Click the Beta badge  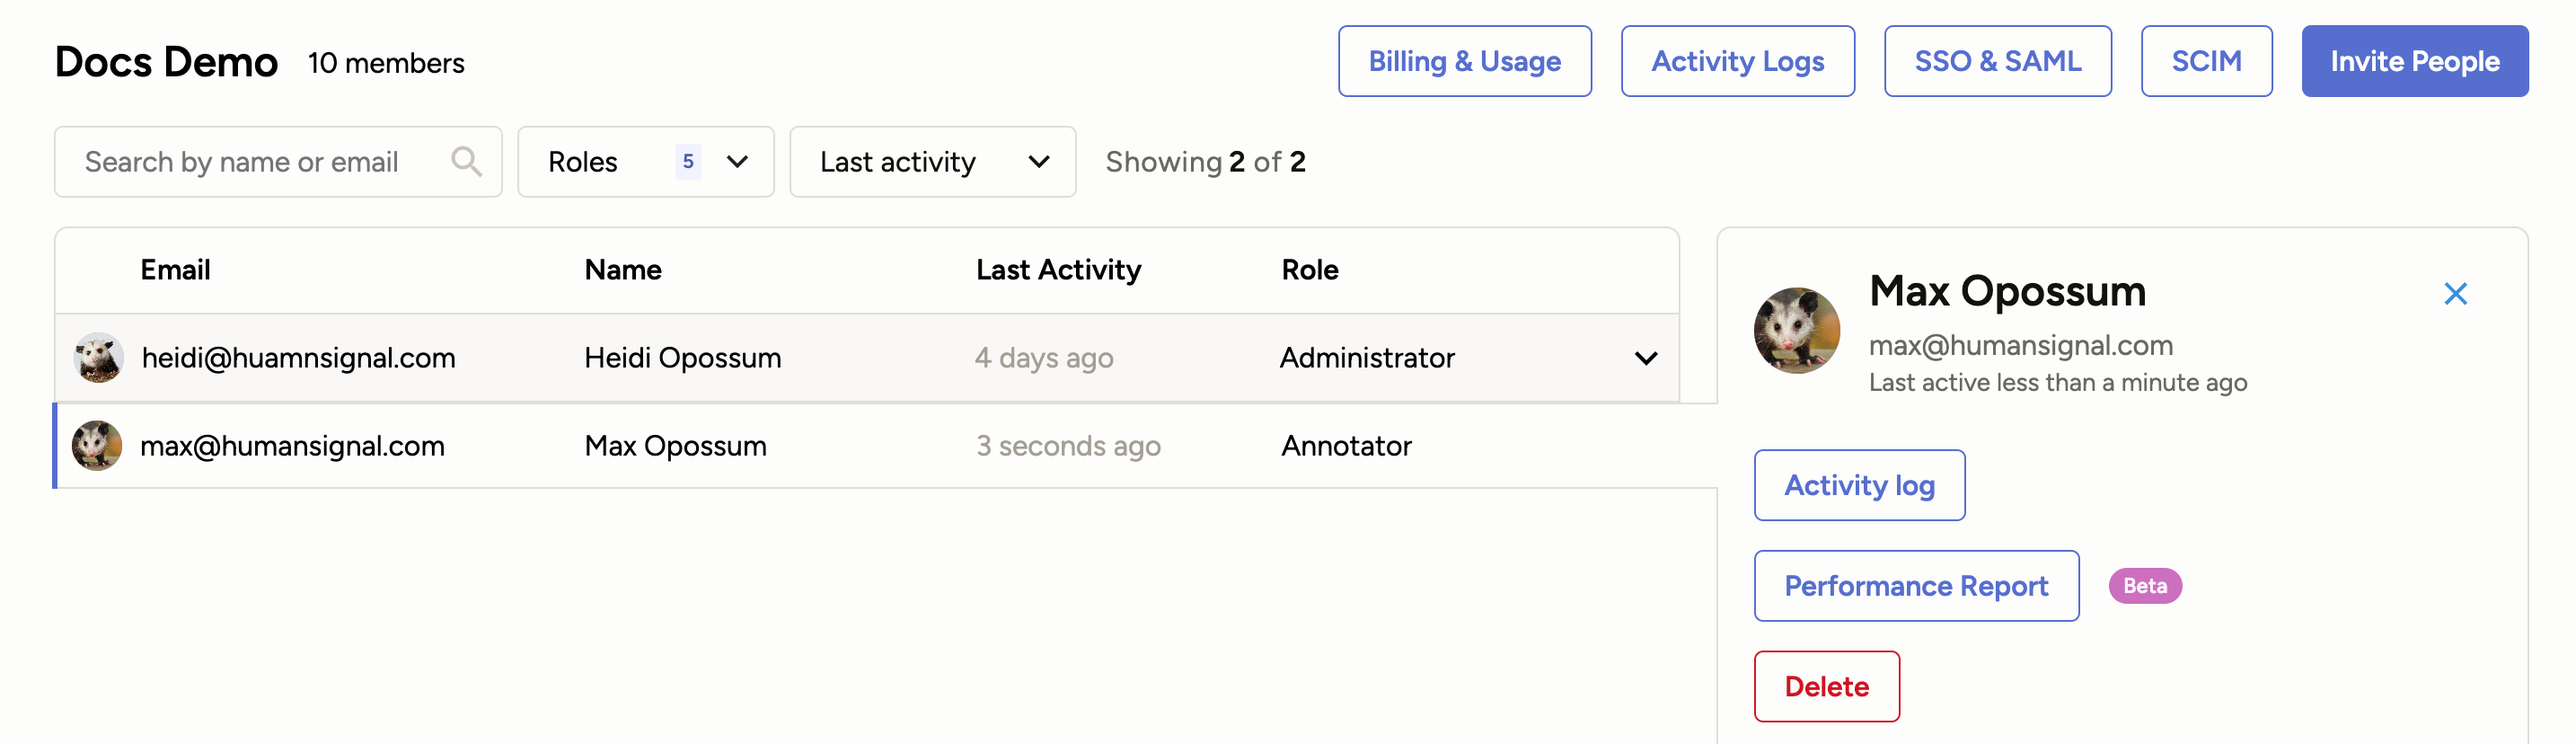[x=2145, y=586]
